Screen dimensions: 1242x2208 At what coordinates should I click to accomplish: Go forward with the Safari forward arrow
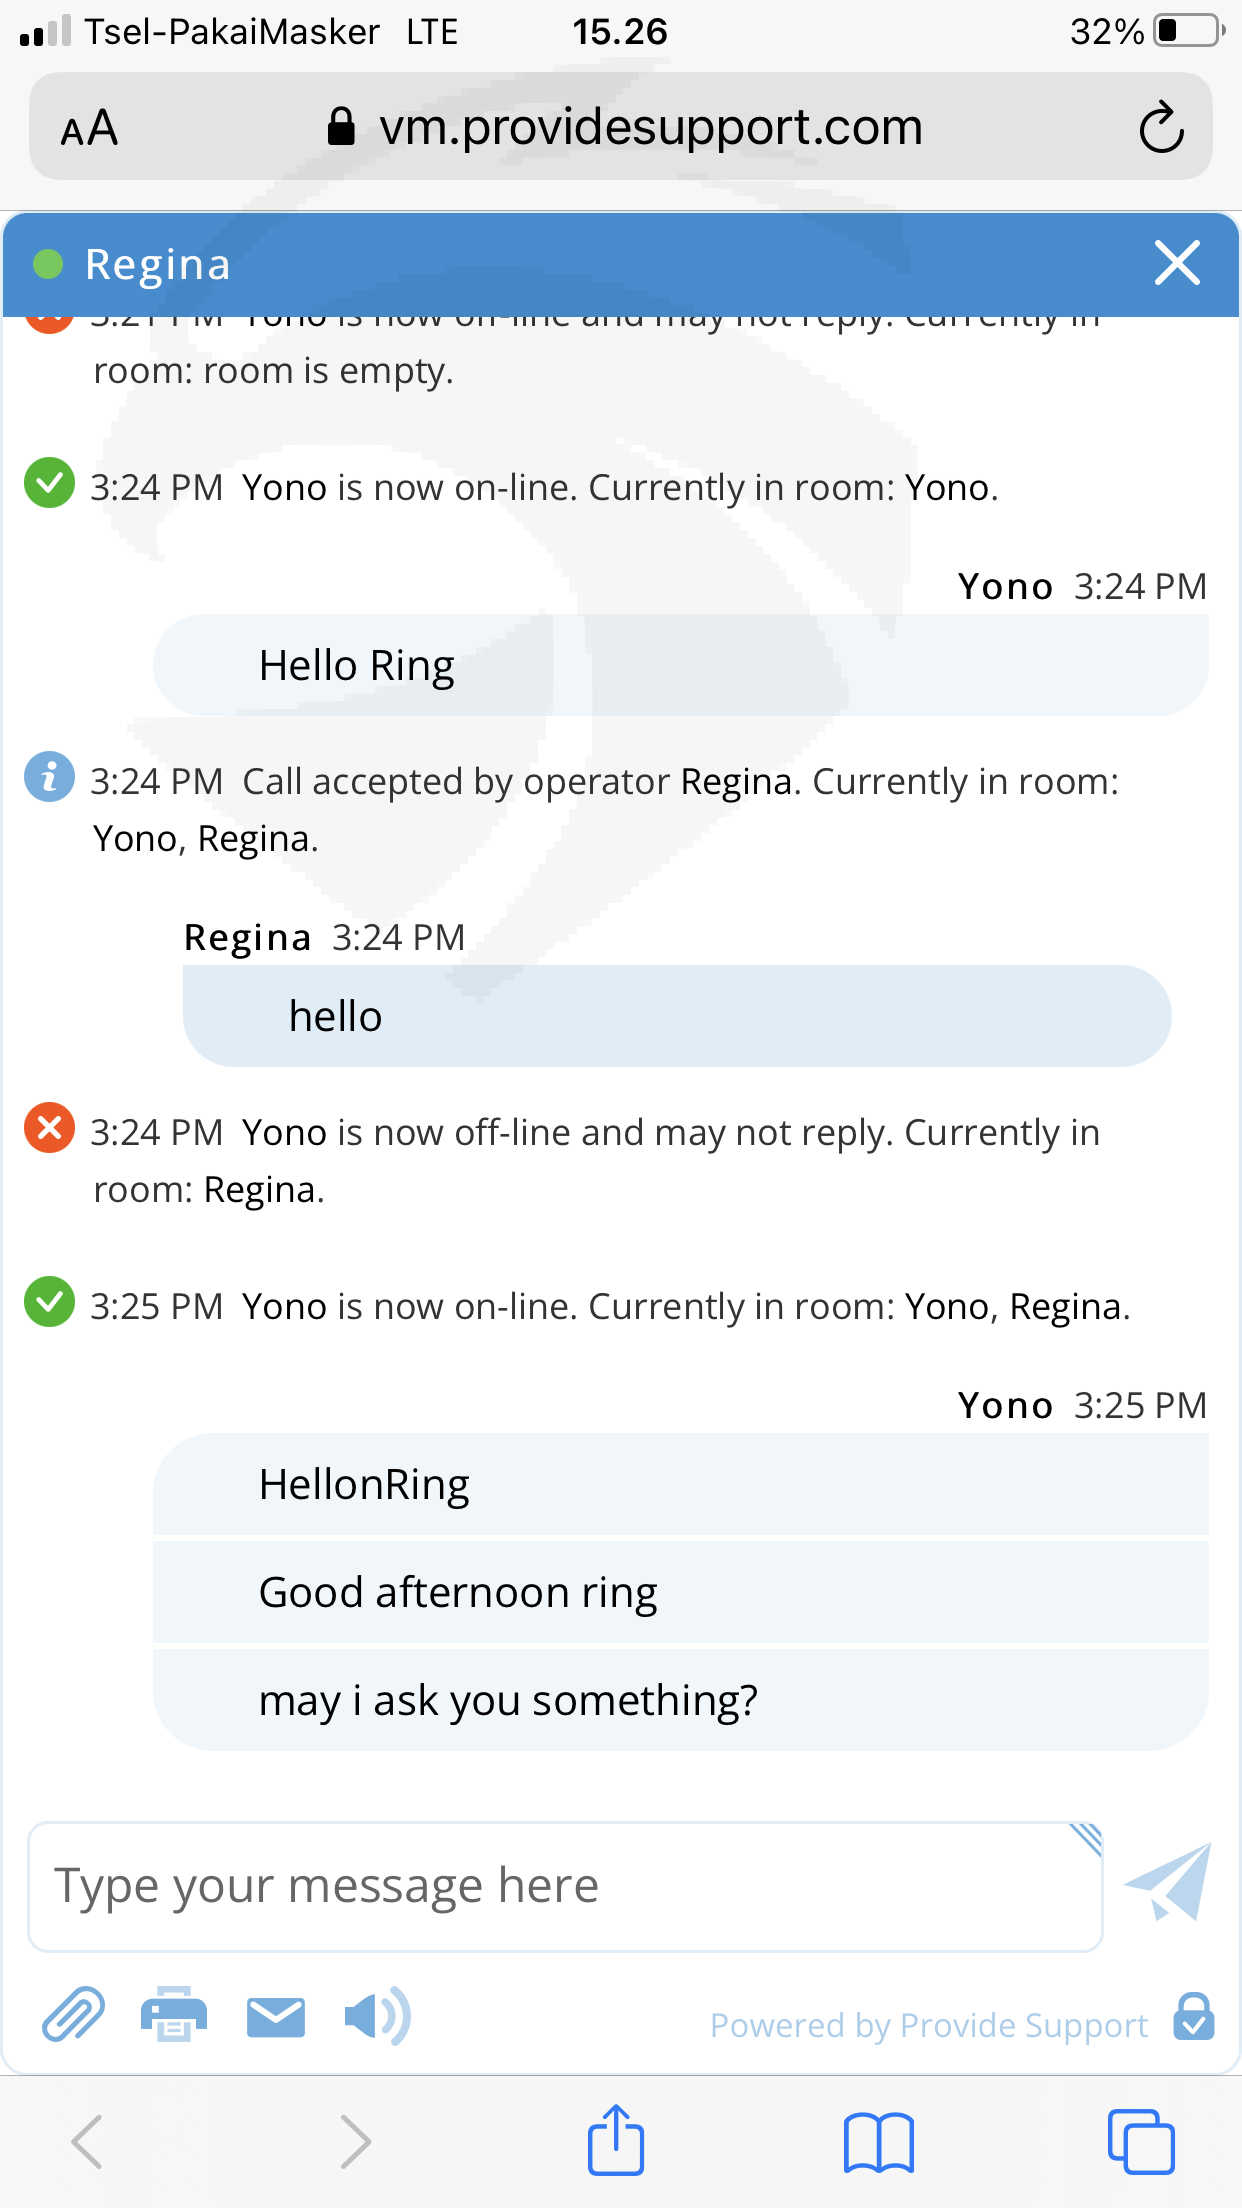[x=355, y=2141]
